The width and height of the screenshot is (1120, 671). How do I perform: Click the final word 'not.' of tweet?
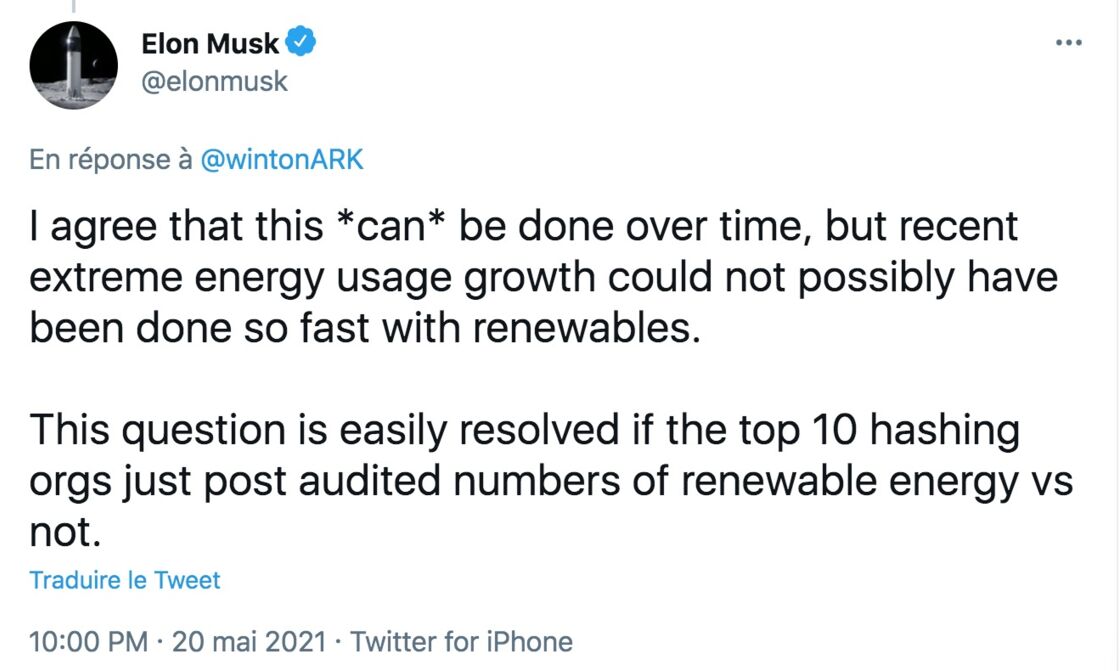[65, 532]
